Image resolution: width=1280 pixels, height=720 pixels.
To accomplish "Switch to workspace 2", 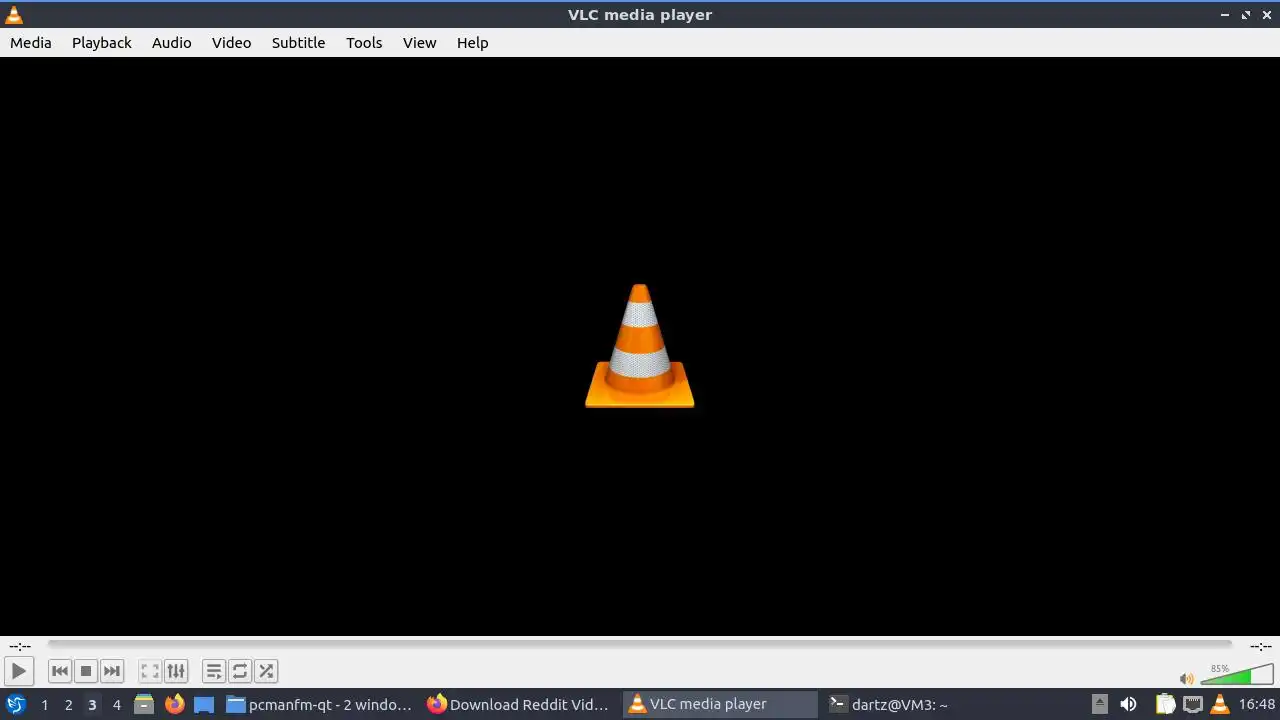I will click(x=68, y=704).
